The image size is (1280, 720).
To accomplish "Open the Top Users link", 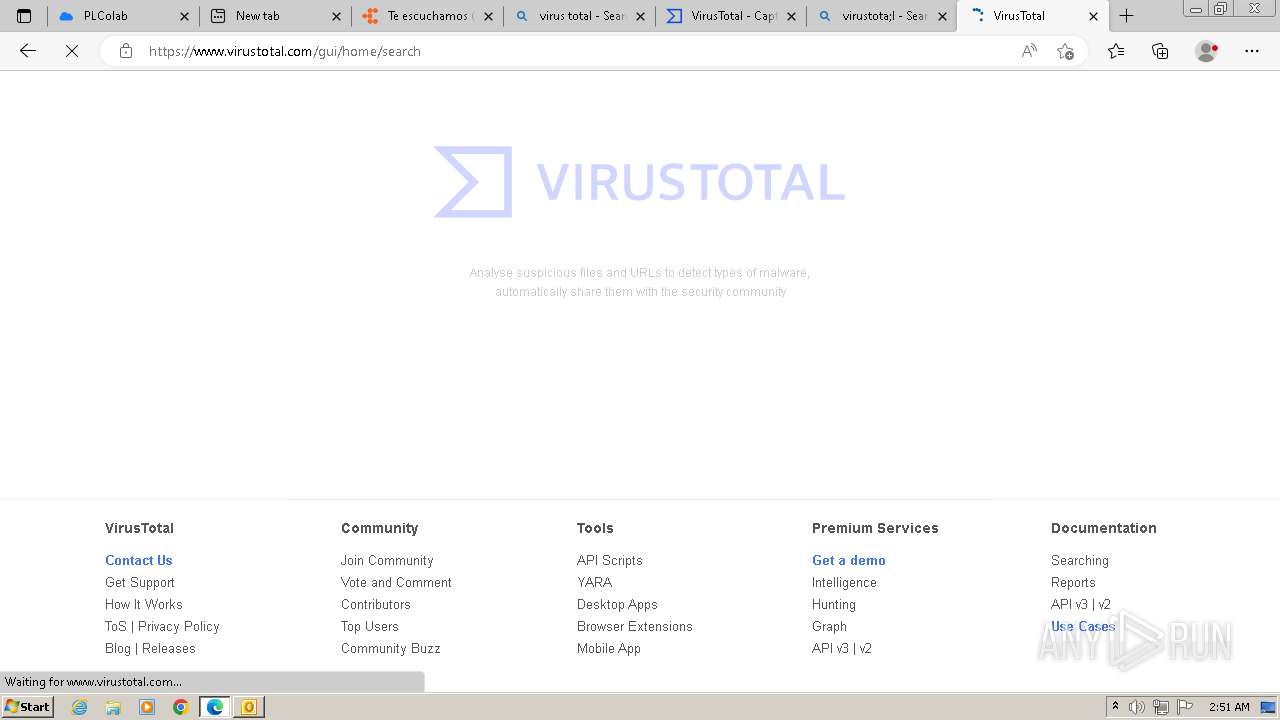I will click(x=370, y=626).
